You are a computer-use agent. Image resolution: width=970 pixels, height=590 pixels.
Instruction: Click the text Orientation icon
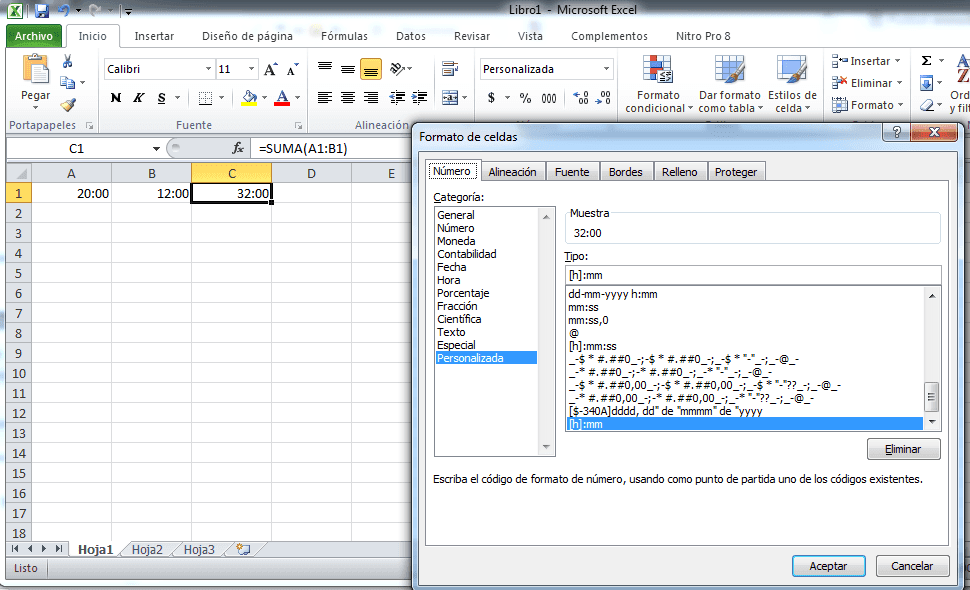pyautogui.click(x=398, y=68)
